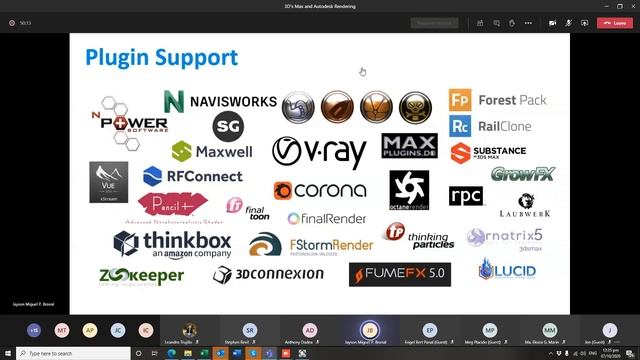This screenshot has width=640, height=360.
Task: Open Microsoft Edge from taskbar
Action: [x=171, y=353]
